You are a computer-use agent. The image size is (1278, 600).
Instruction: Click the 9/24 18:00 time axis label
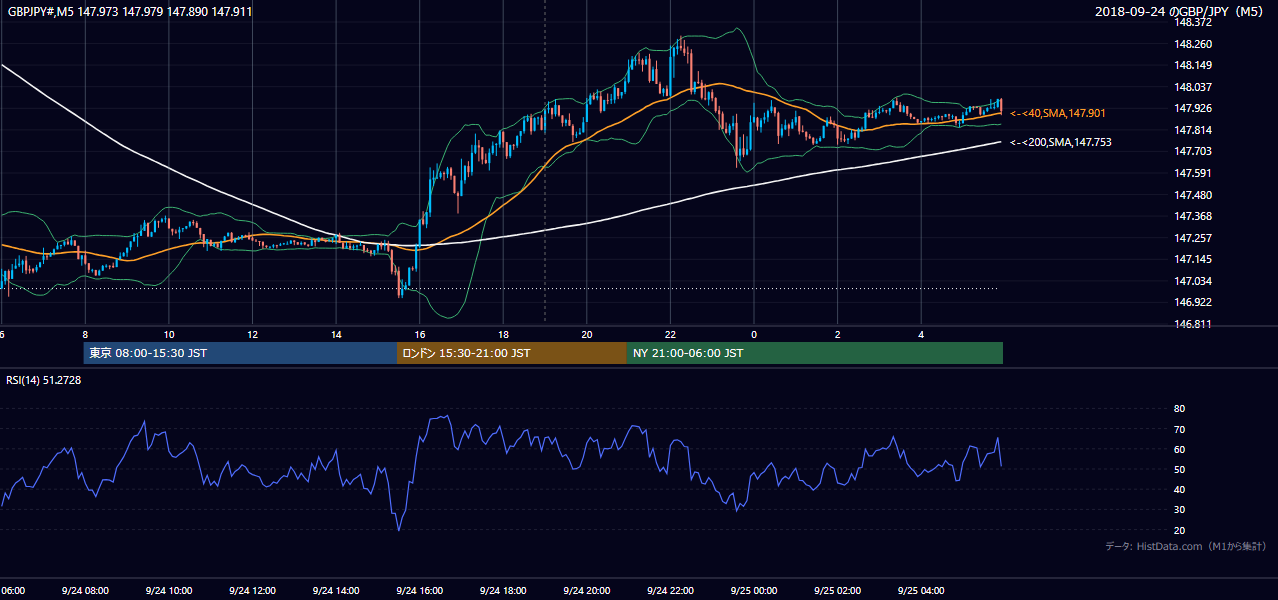pyautogui.click(x=503, y=591)
